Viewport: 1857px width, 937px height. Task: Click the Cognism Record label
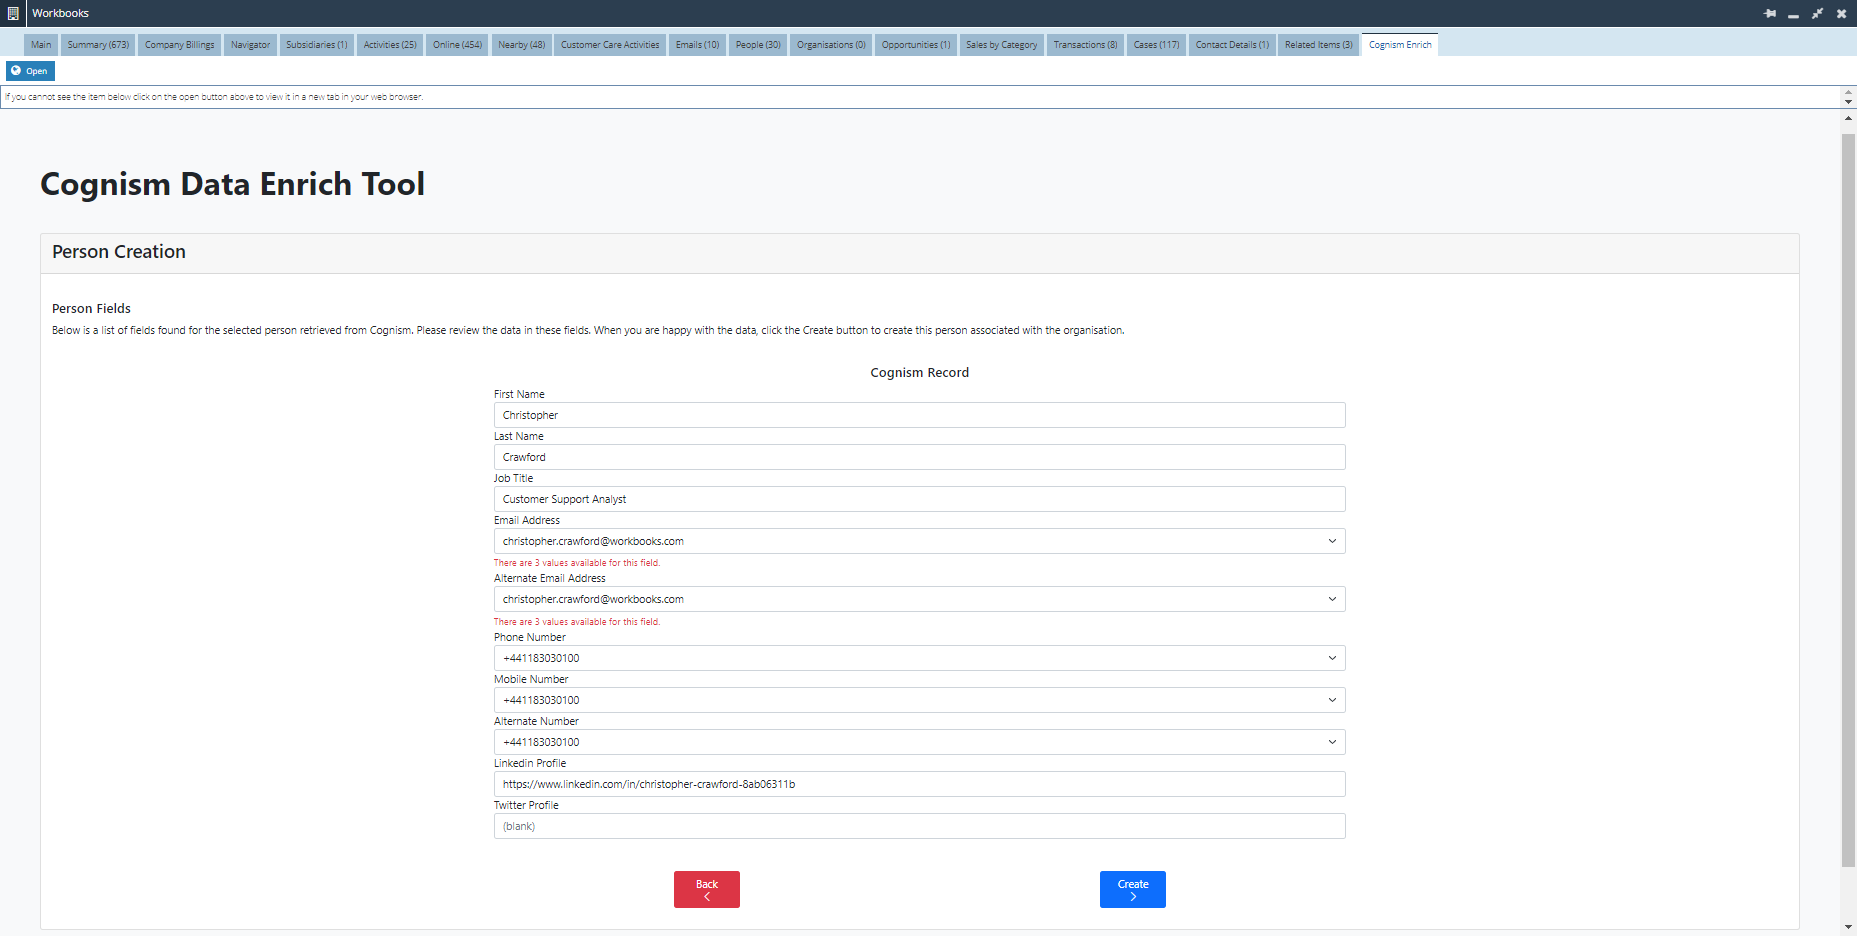tap(919, 372)
